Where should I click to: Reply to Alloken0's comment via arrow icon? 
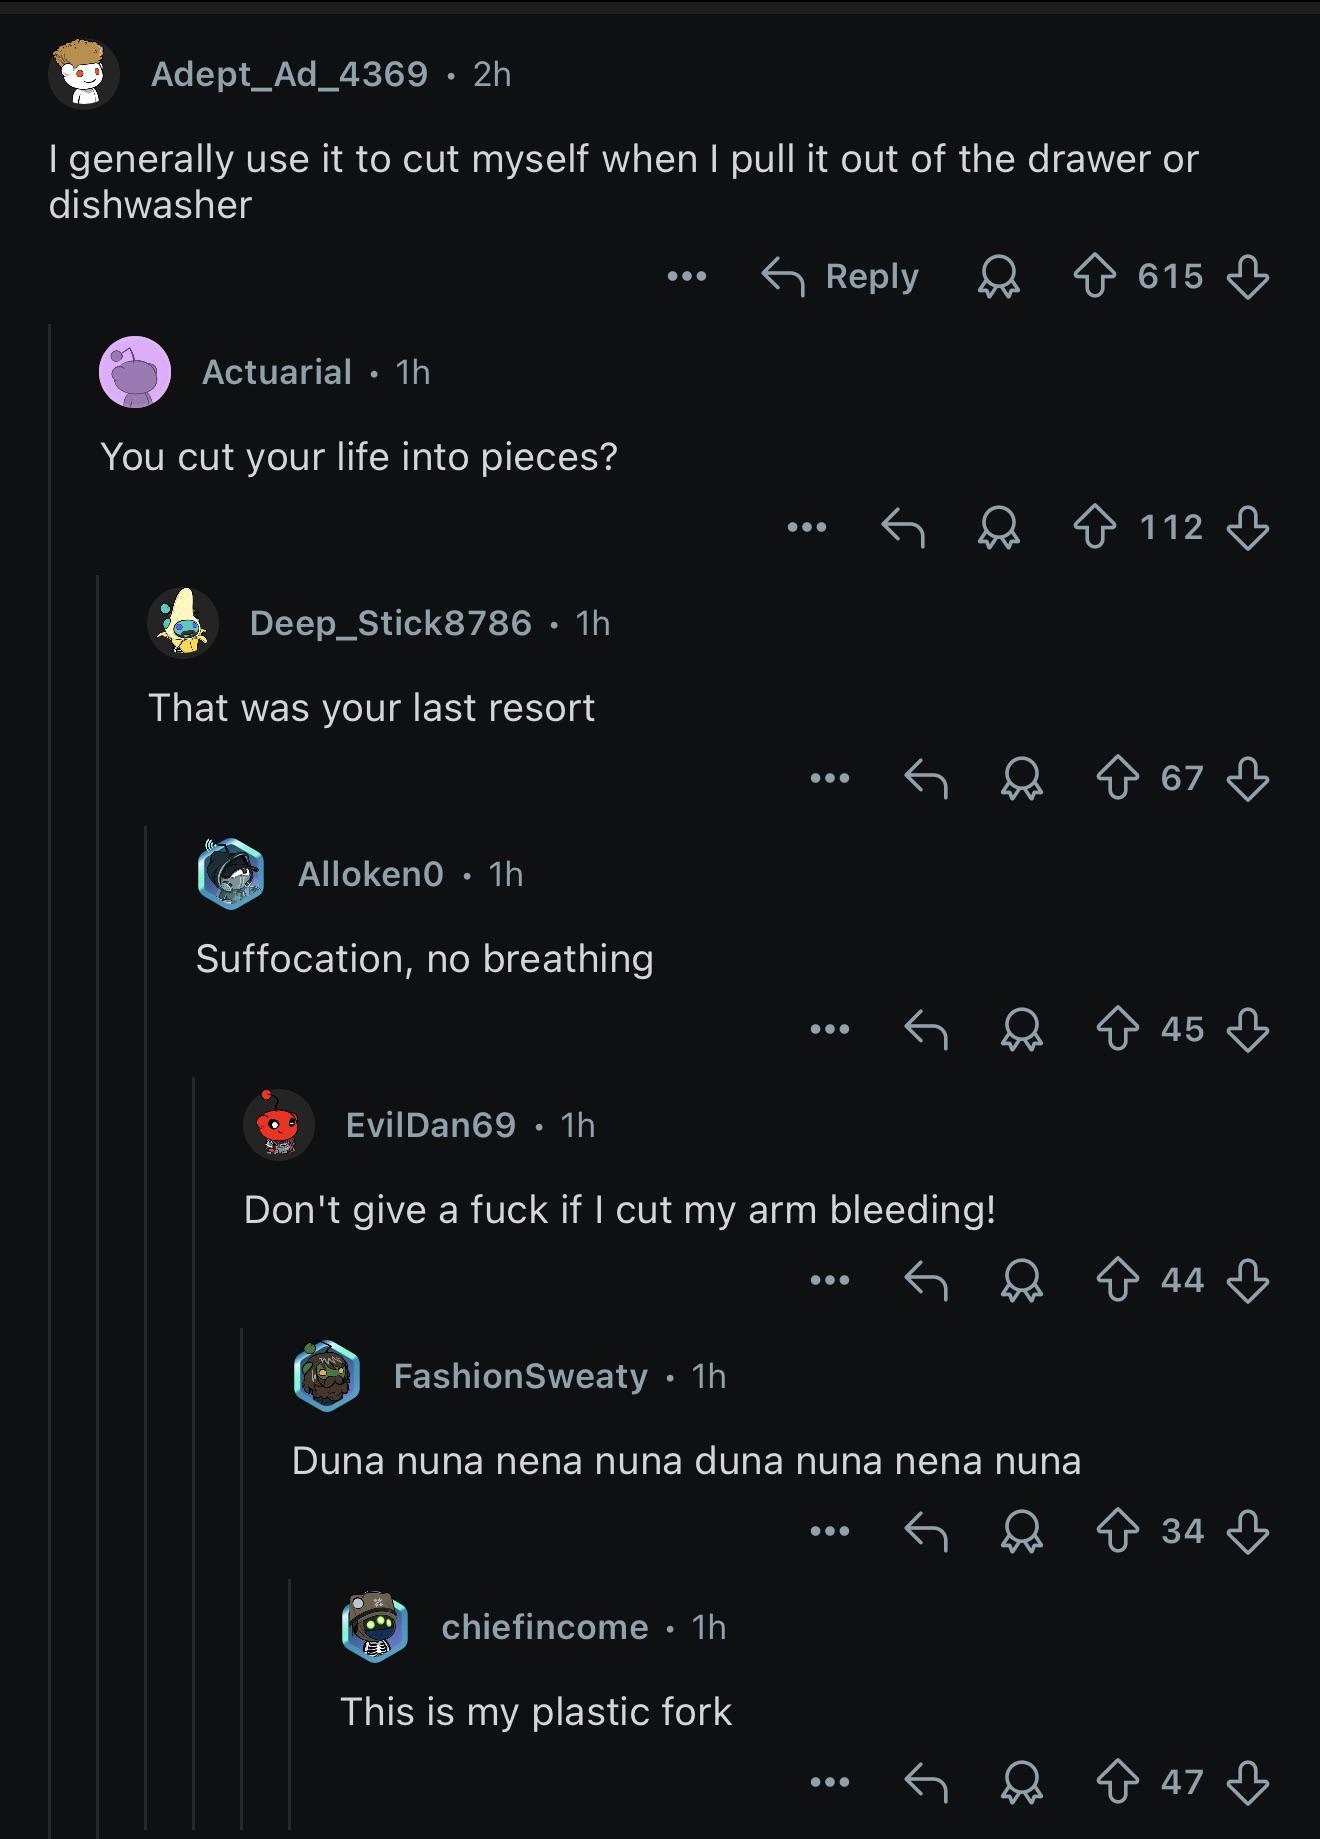(926, 1029)
